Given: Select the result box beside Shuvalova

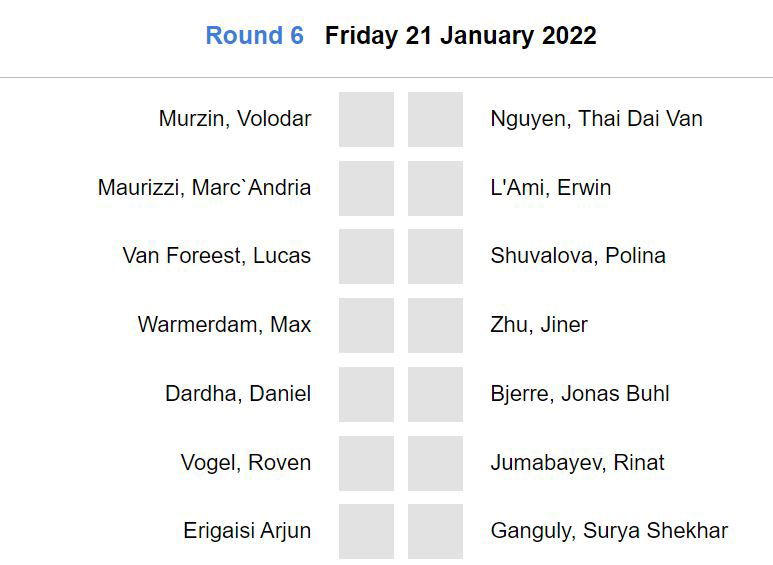Looking at the screenshot, I should coord(435,257).
